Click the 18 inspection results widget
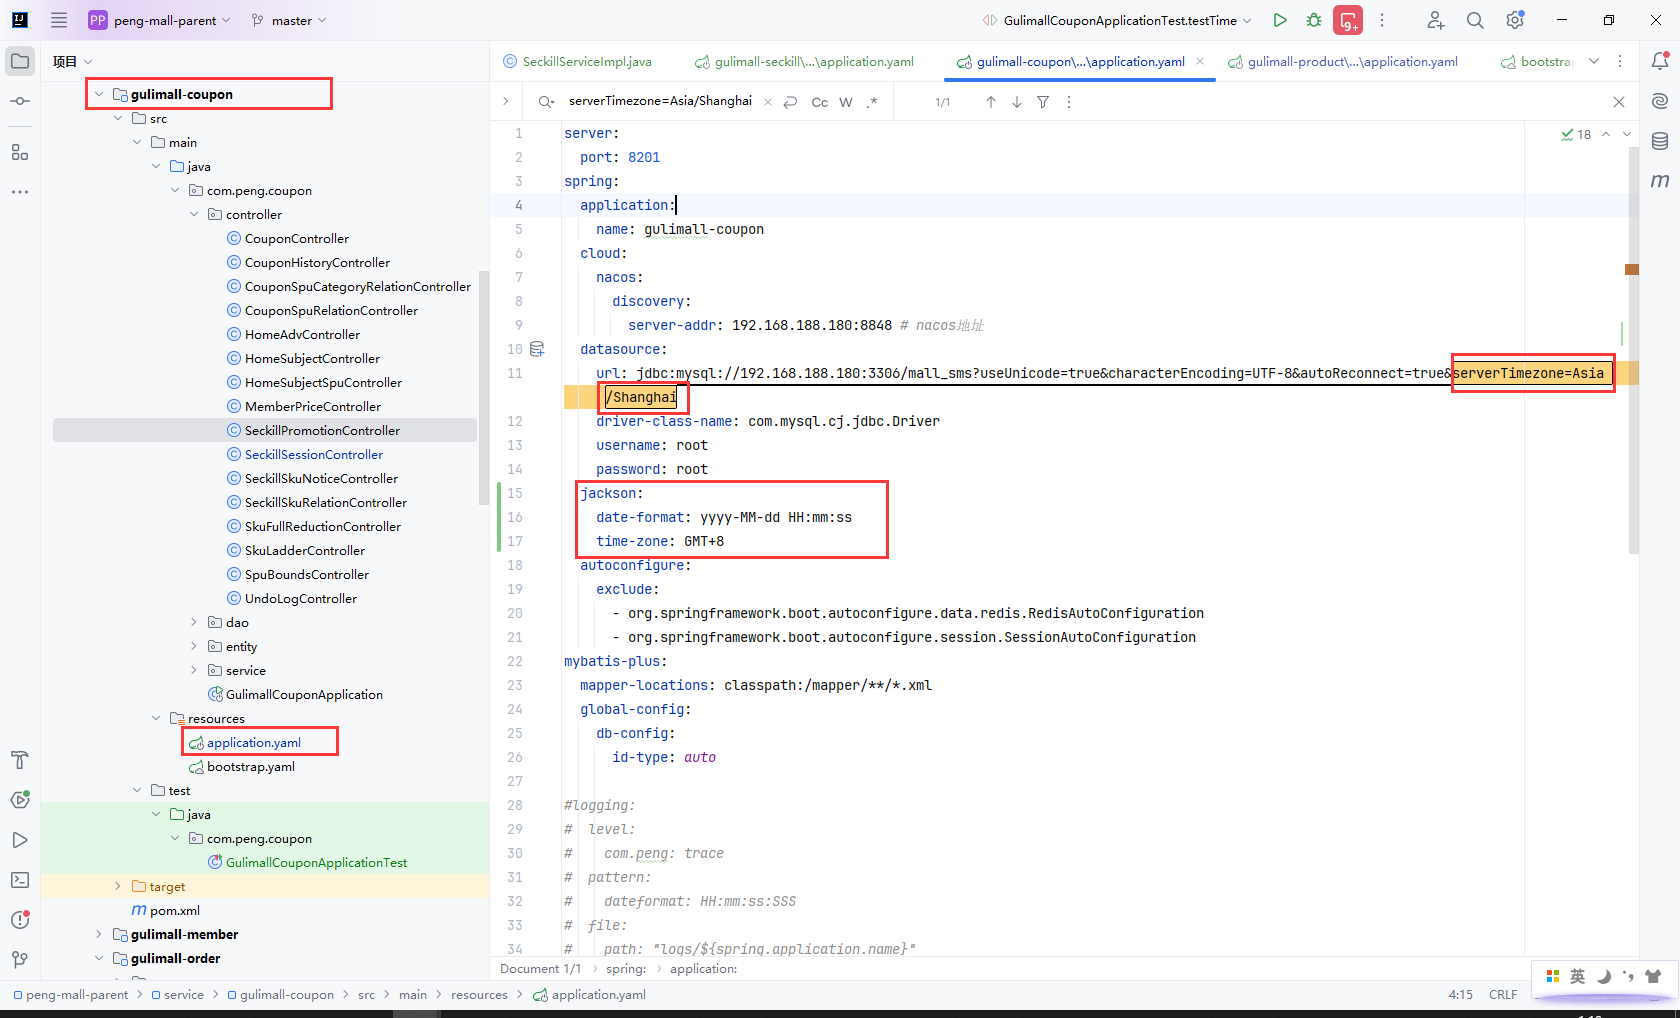The image size is (1680, 1018). pyautogui.click(x=1577, y=134)
